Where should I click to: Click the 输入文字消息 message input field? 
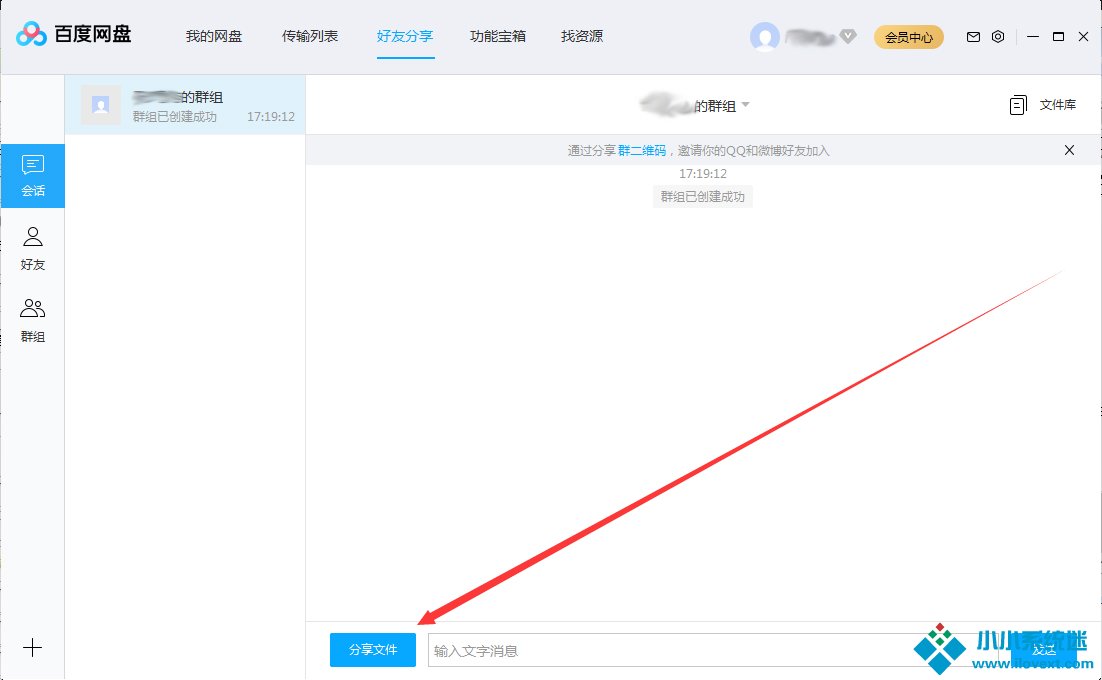pos(670,650)
